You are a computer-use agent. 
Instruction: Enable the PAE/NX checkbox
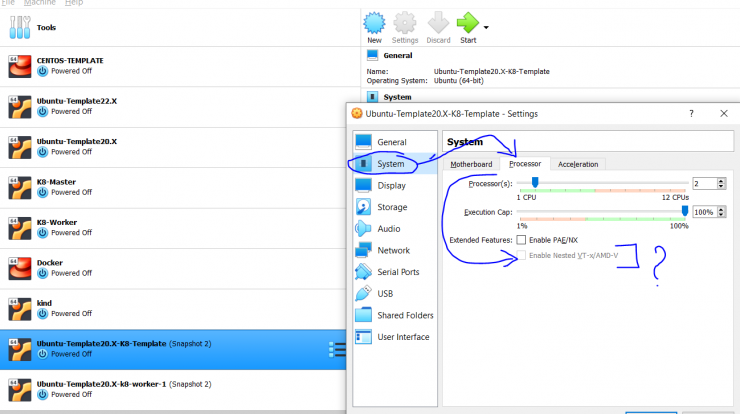point(521,240)
